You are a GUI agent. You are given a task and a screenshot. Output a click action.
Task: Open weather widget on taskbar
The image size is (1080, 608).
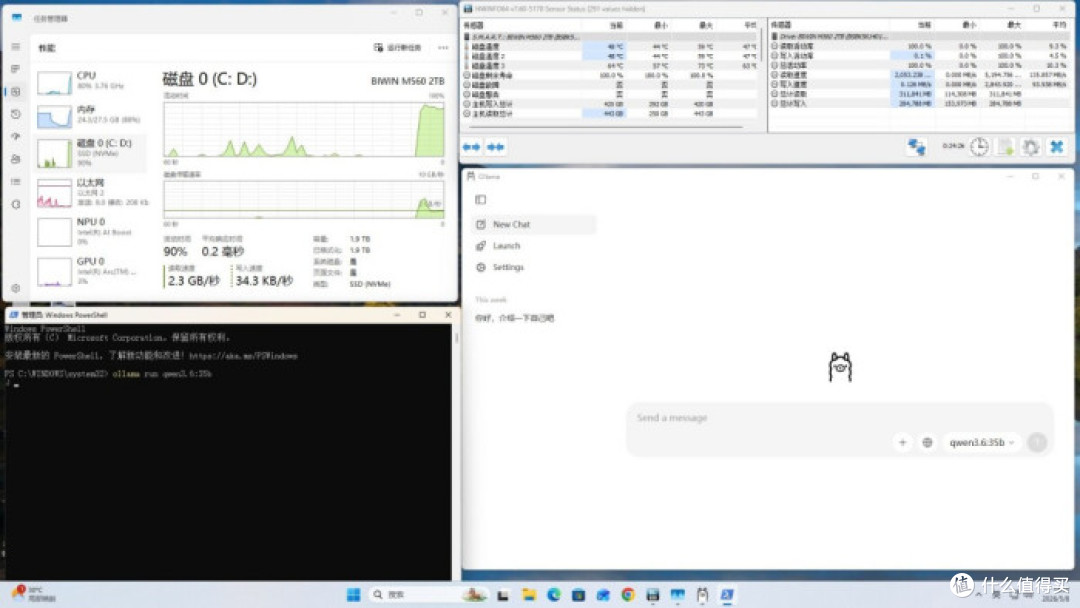(34, 595)
